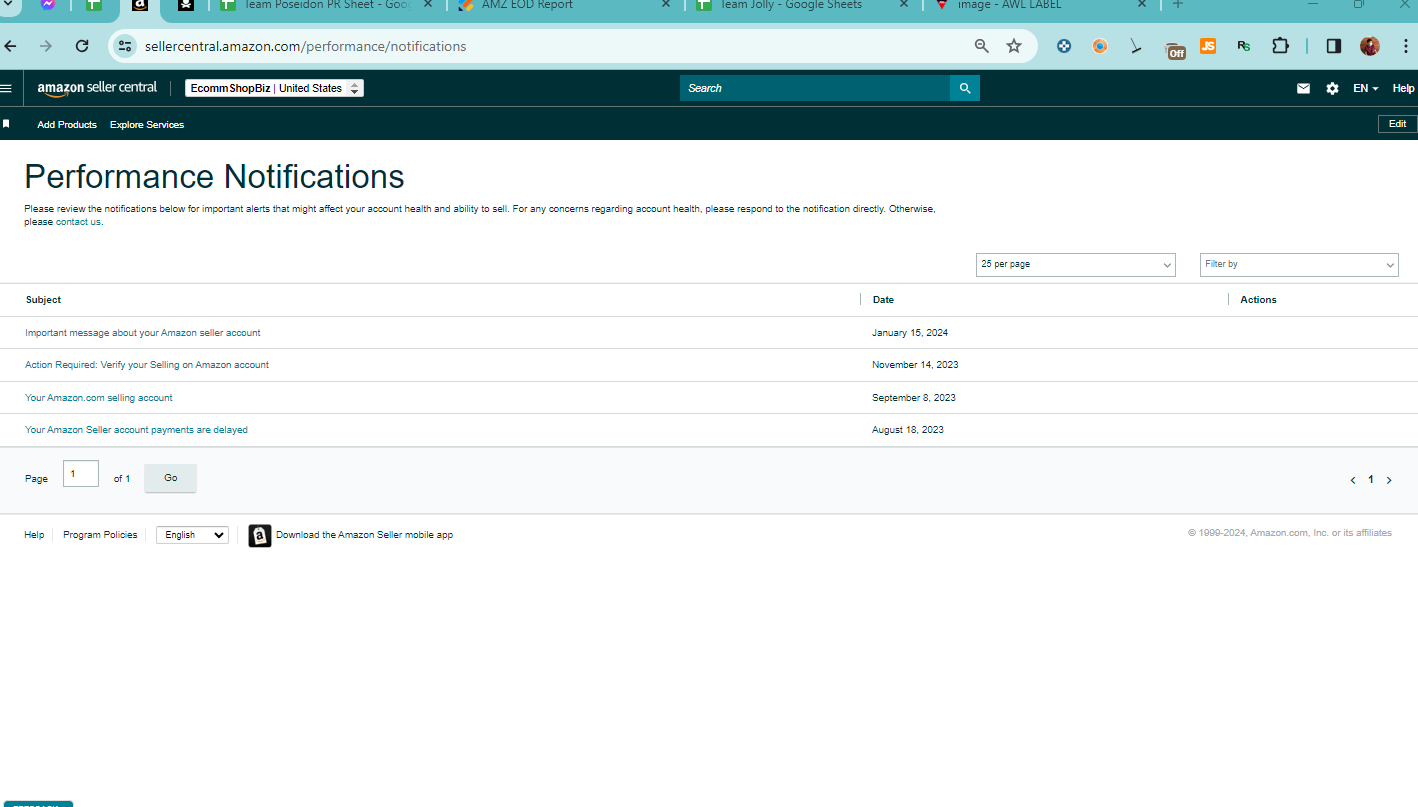Expand the Filter by dropdown
Viewport: 1418px width, 807px height.
pos(1299,264)
